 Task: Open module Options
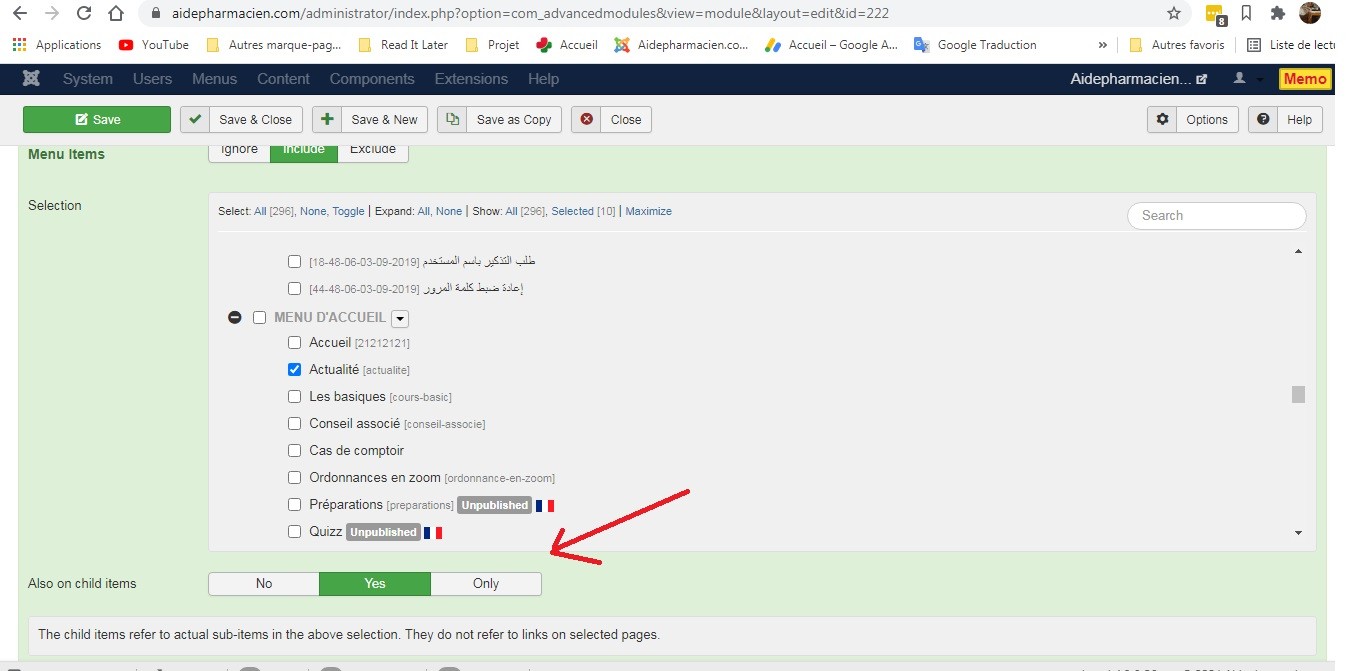tap(1193, 119)
